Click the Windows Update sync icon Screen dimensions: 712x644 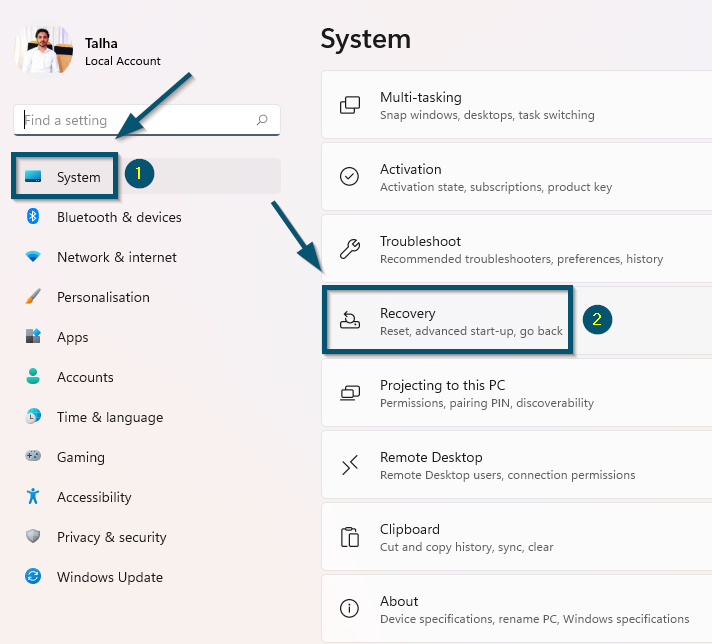33,576
